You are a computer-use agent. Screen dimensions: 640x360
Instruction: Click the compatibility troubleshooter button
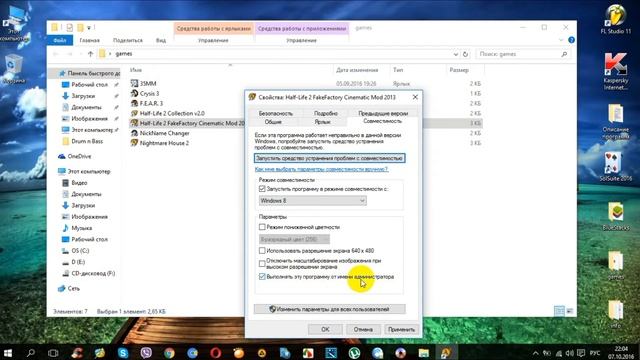330,158
